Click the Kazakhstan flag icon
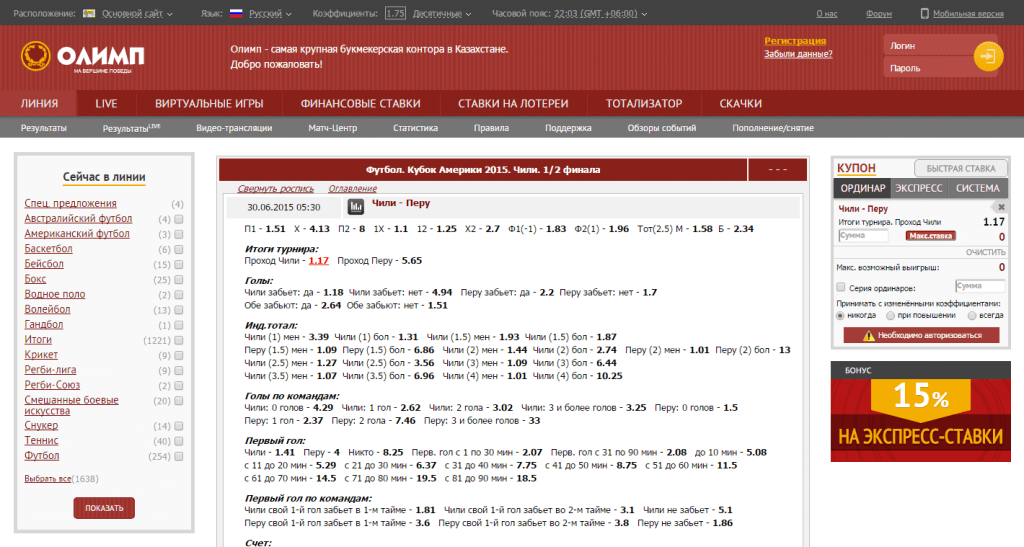Image resolution: width=1024 pixels, height=547 pixels. (89, 13)
